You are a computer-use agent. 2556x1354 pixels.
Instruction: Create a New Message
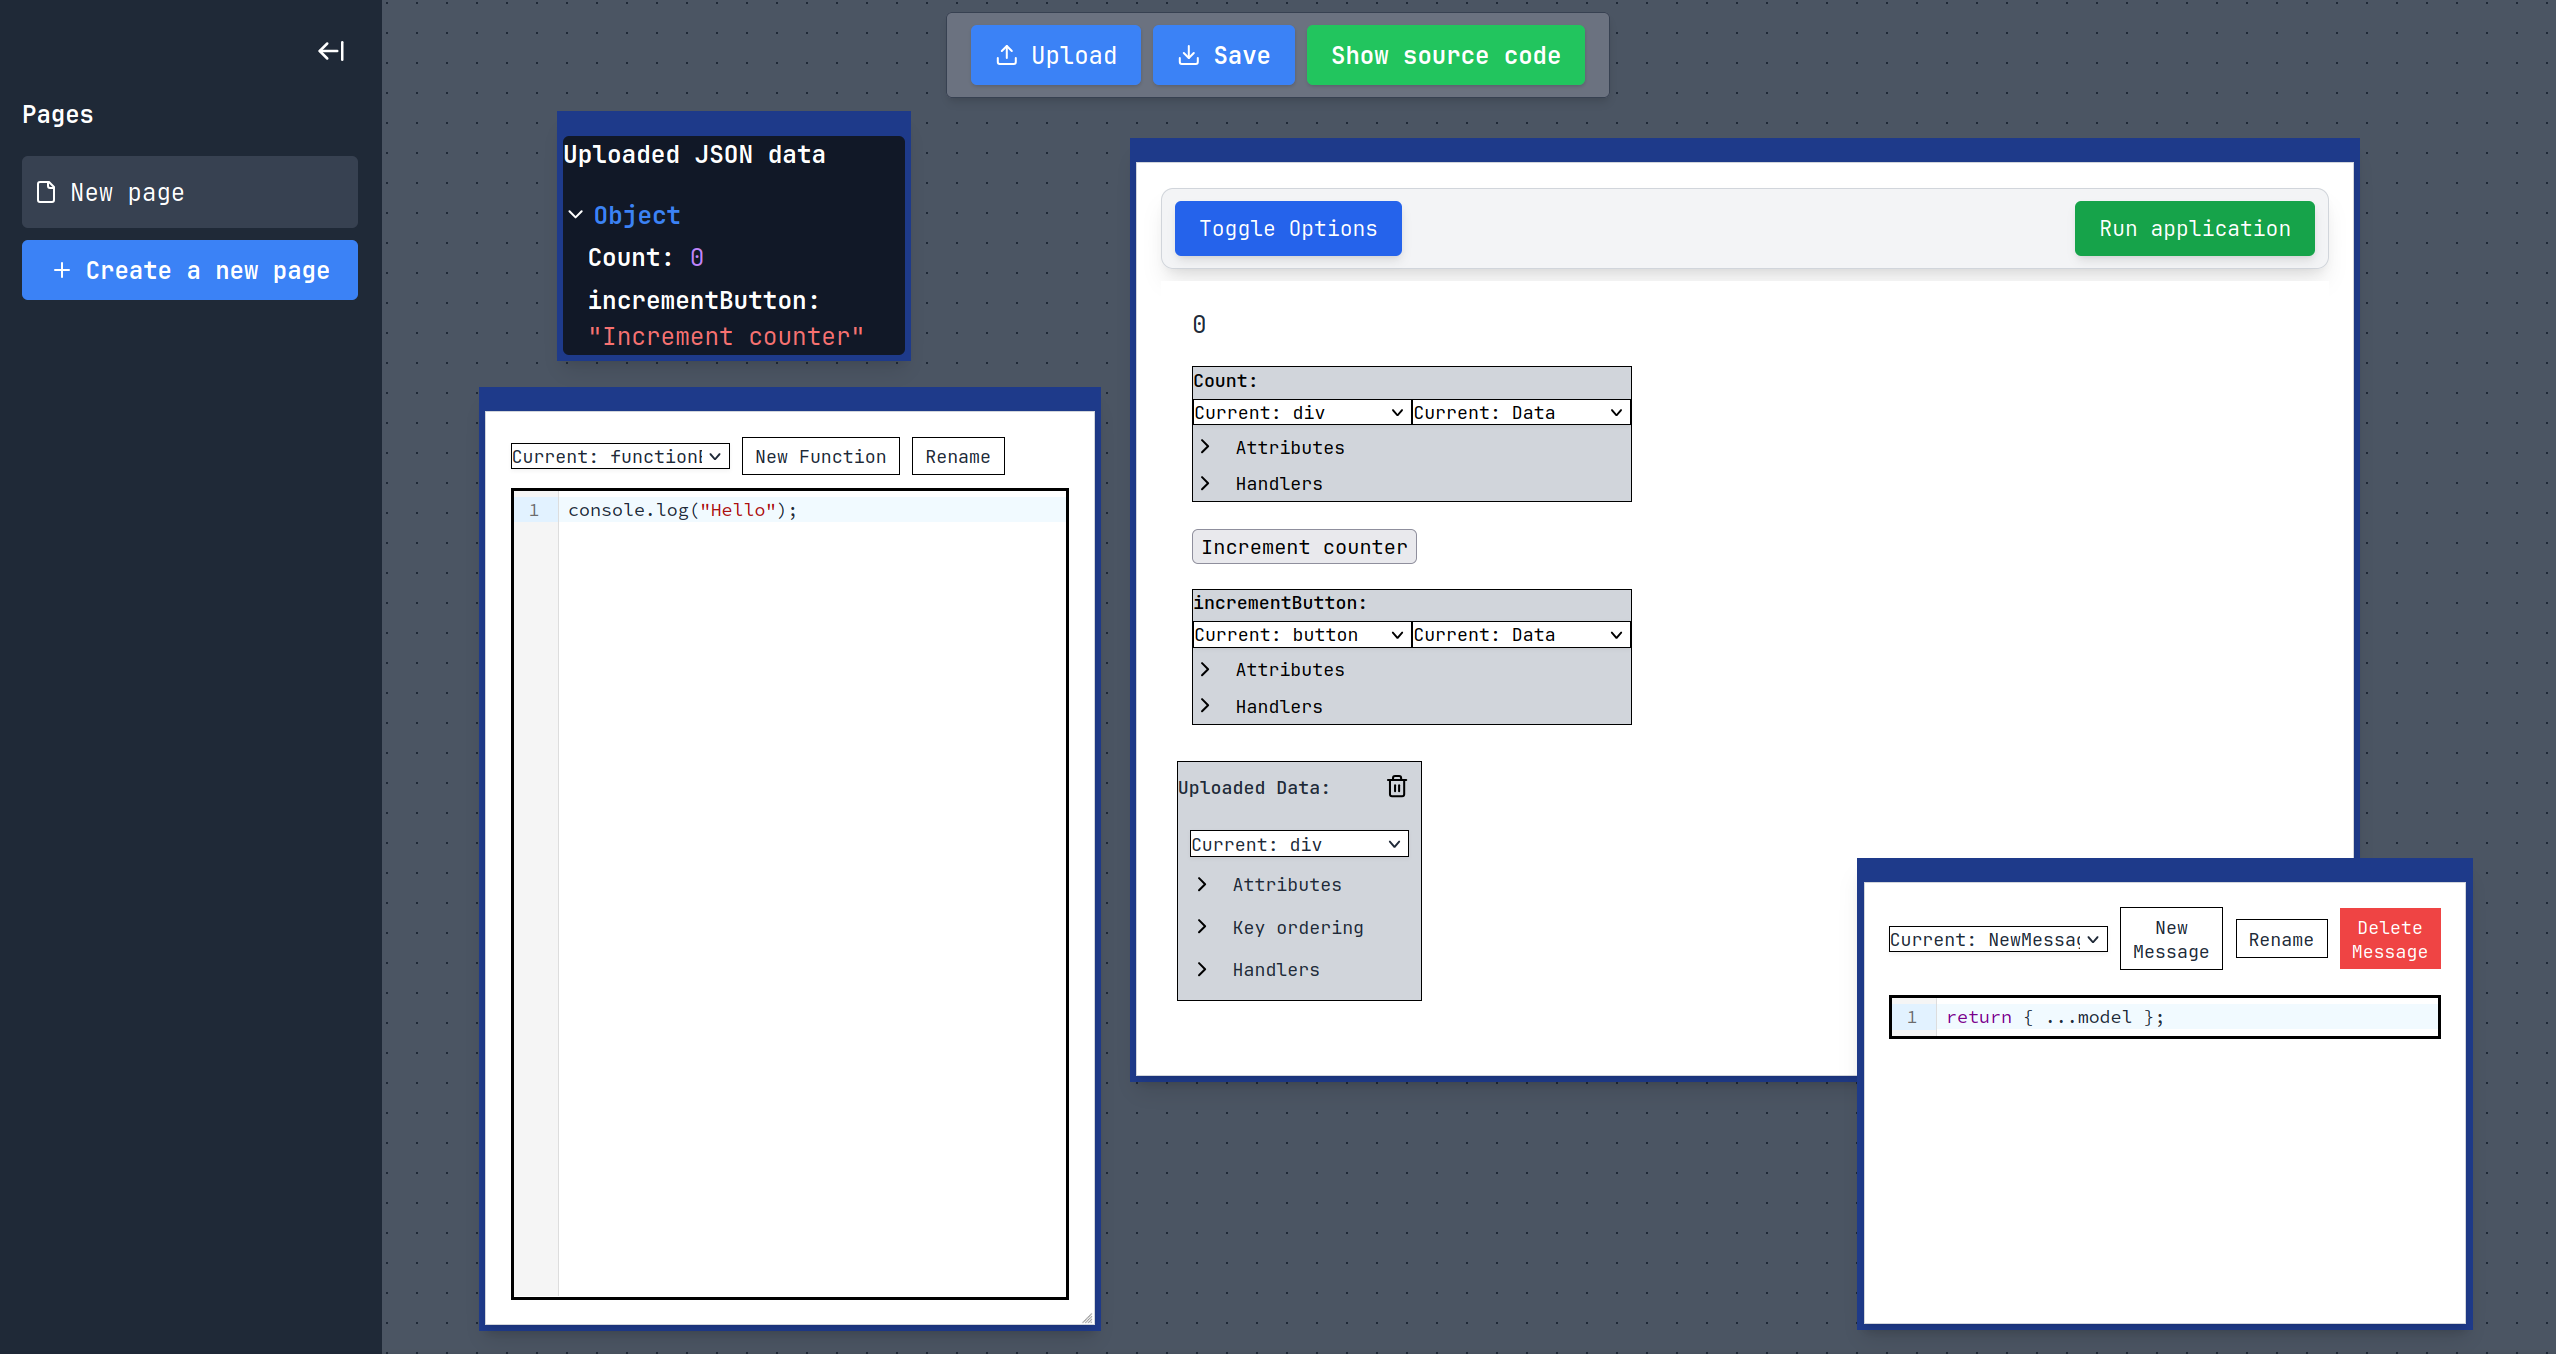tap(2170, 938)
